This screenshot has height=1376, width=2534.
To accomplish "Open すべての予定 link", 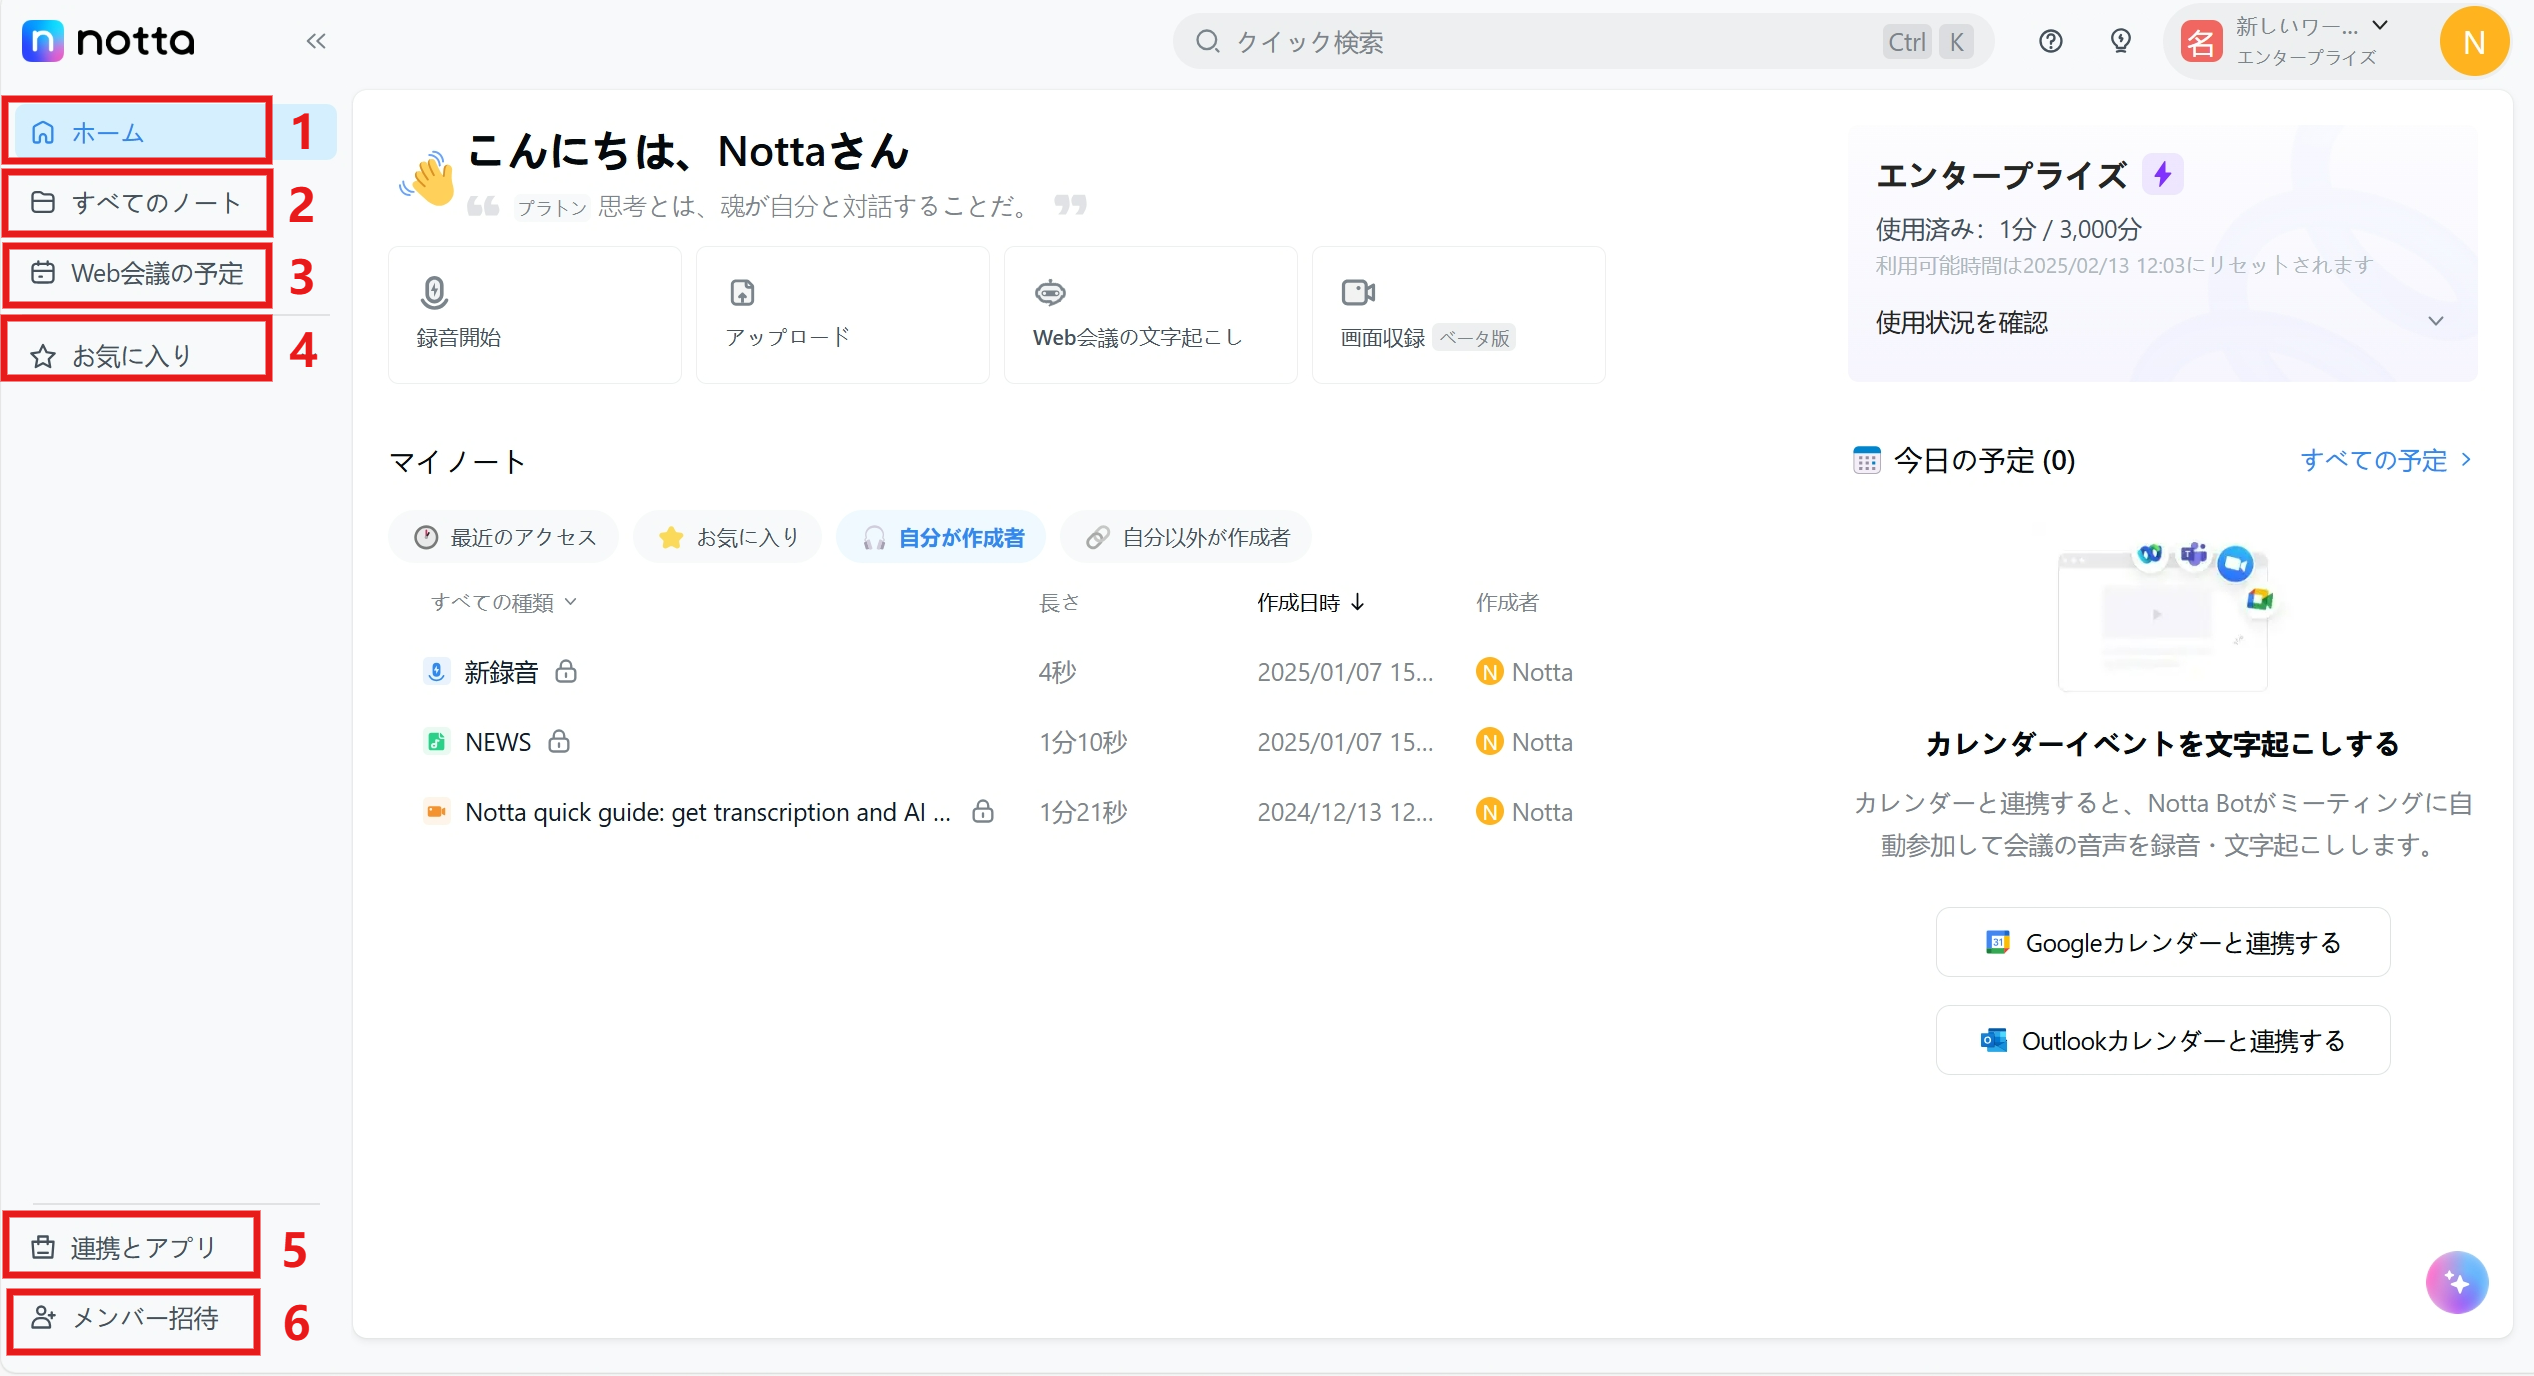I will tap(2386, 460).
